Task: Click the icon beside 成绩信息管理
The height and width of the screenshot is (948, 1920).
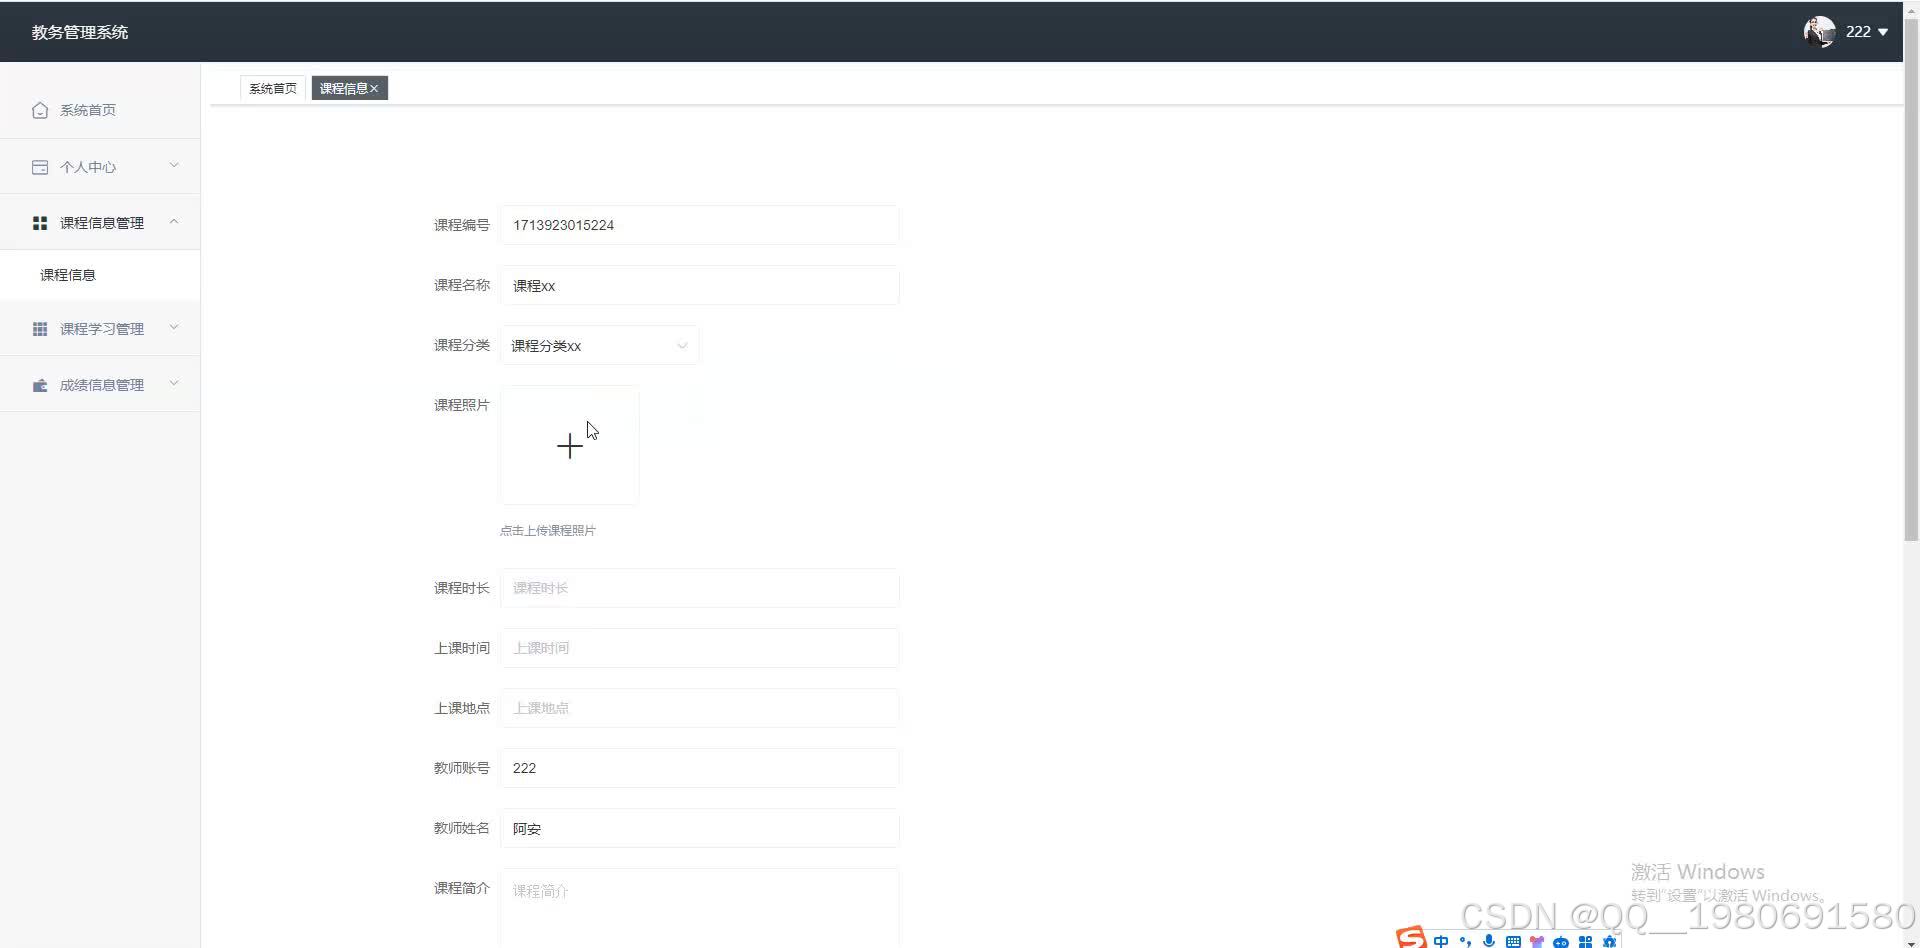Action: (40, 385)
